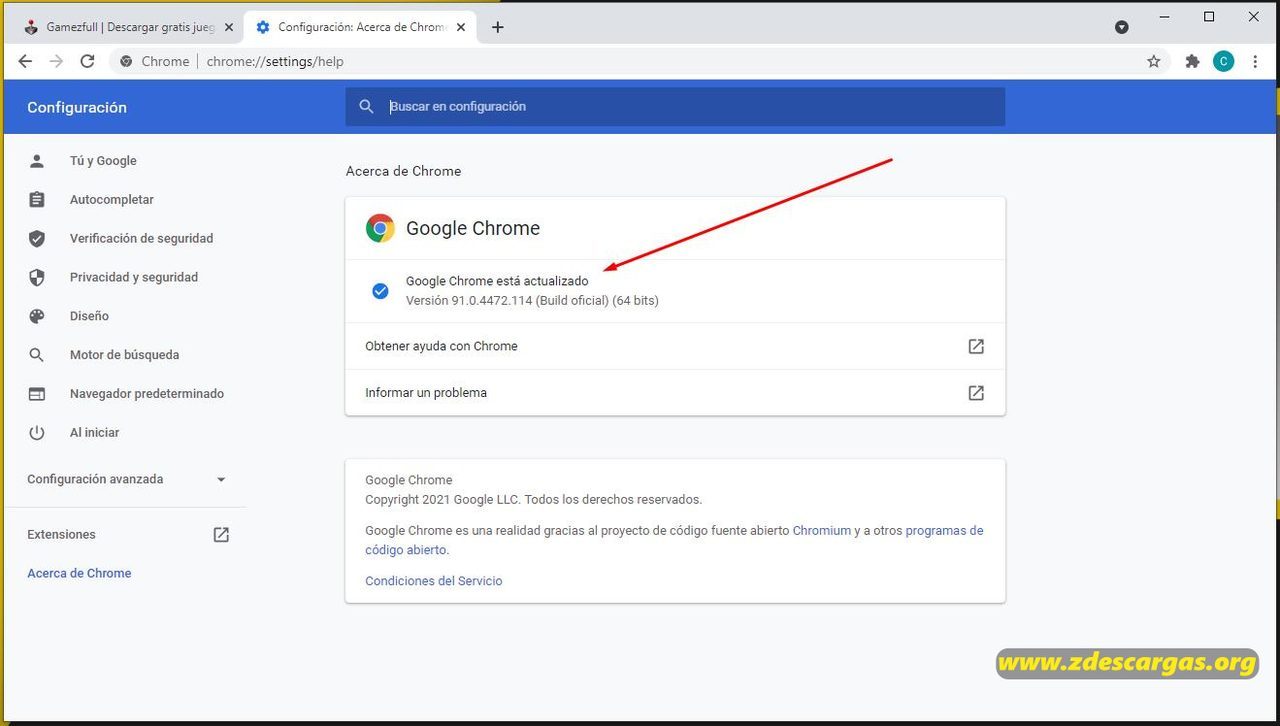Click the Al iniciar power icon
Viewport: 1280px width, 726px height.
coord(37,433)
